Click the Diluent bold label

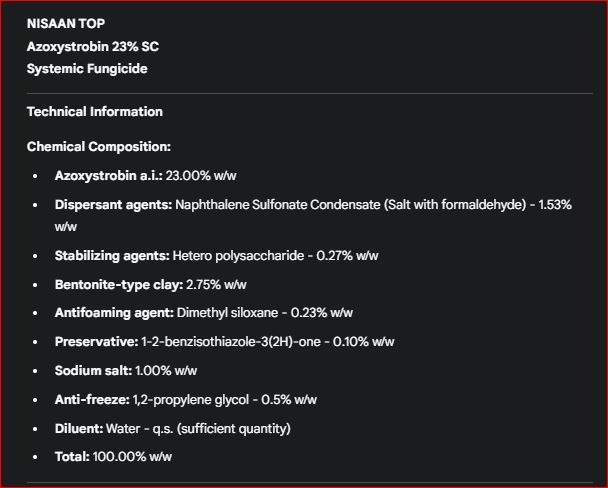tap(78, 428)
